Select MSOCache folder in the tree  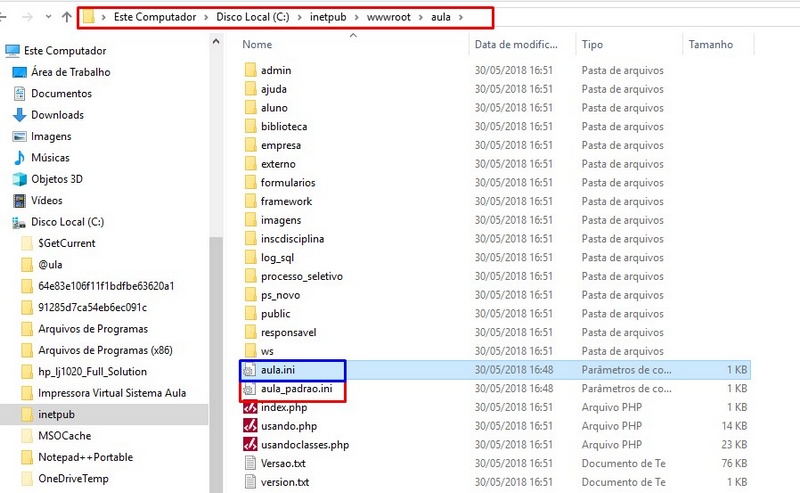tap(64, 436)
